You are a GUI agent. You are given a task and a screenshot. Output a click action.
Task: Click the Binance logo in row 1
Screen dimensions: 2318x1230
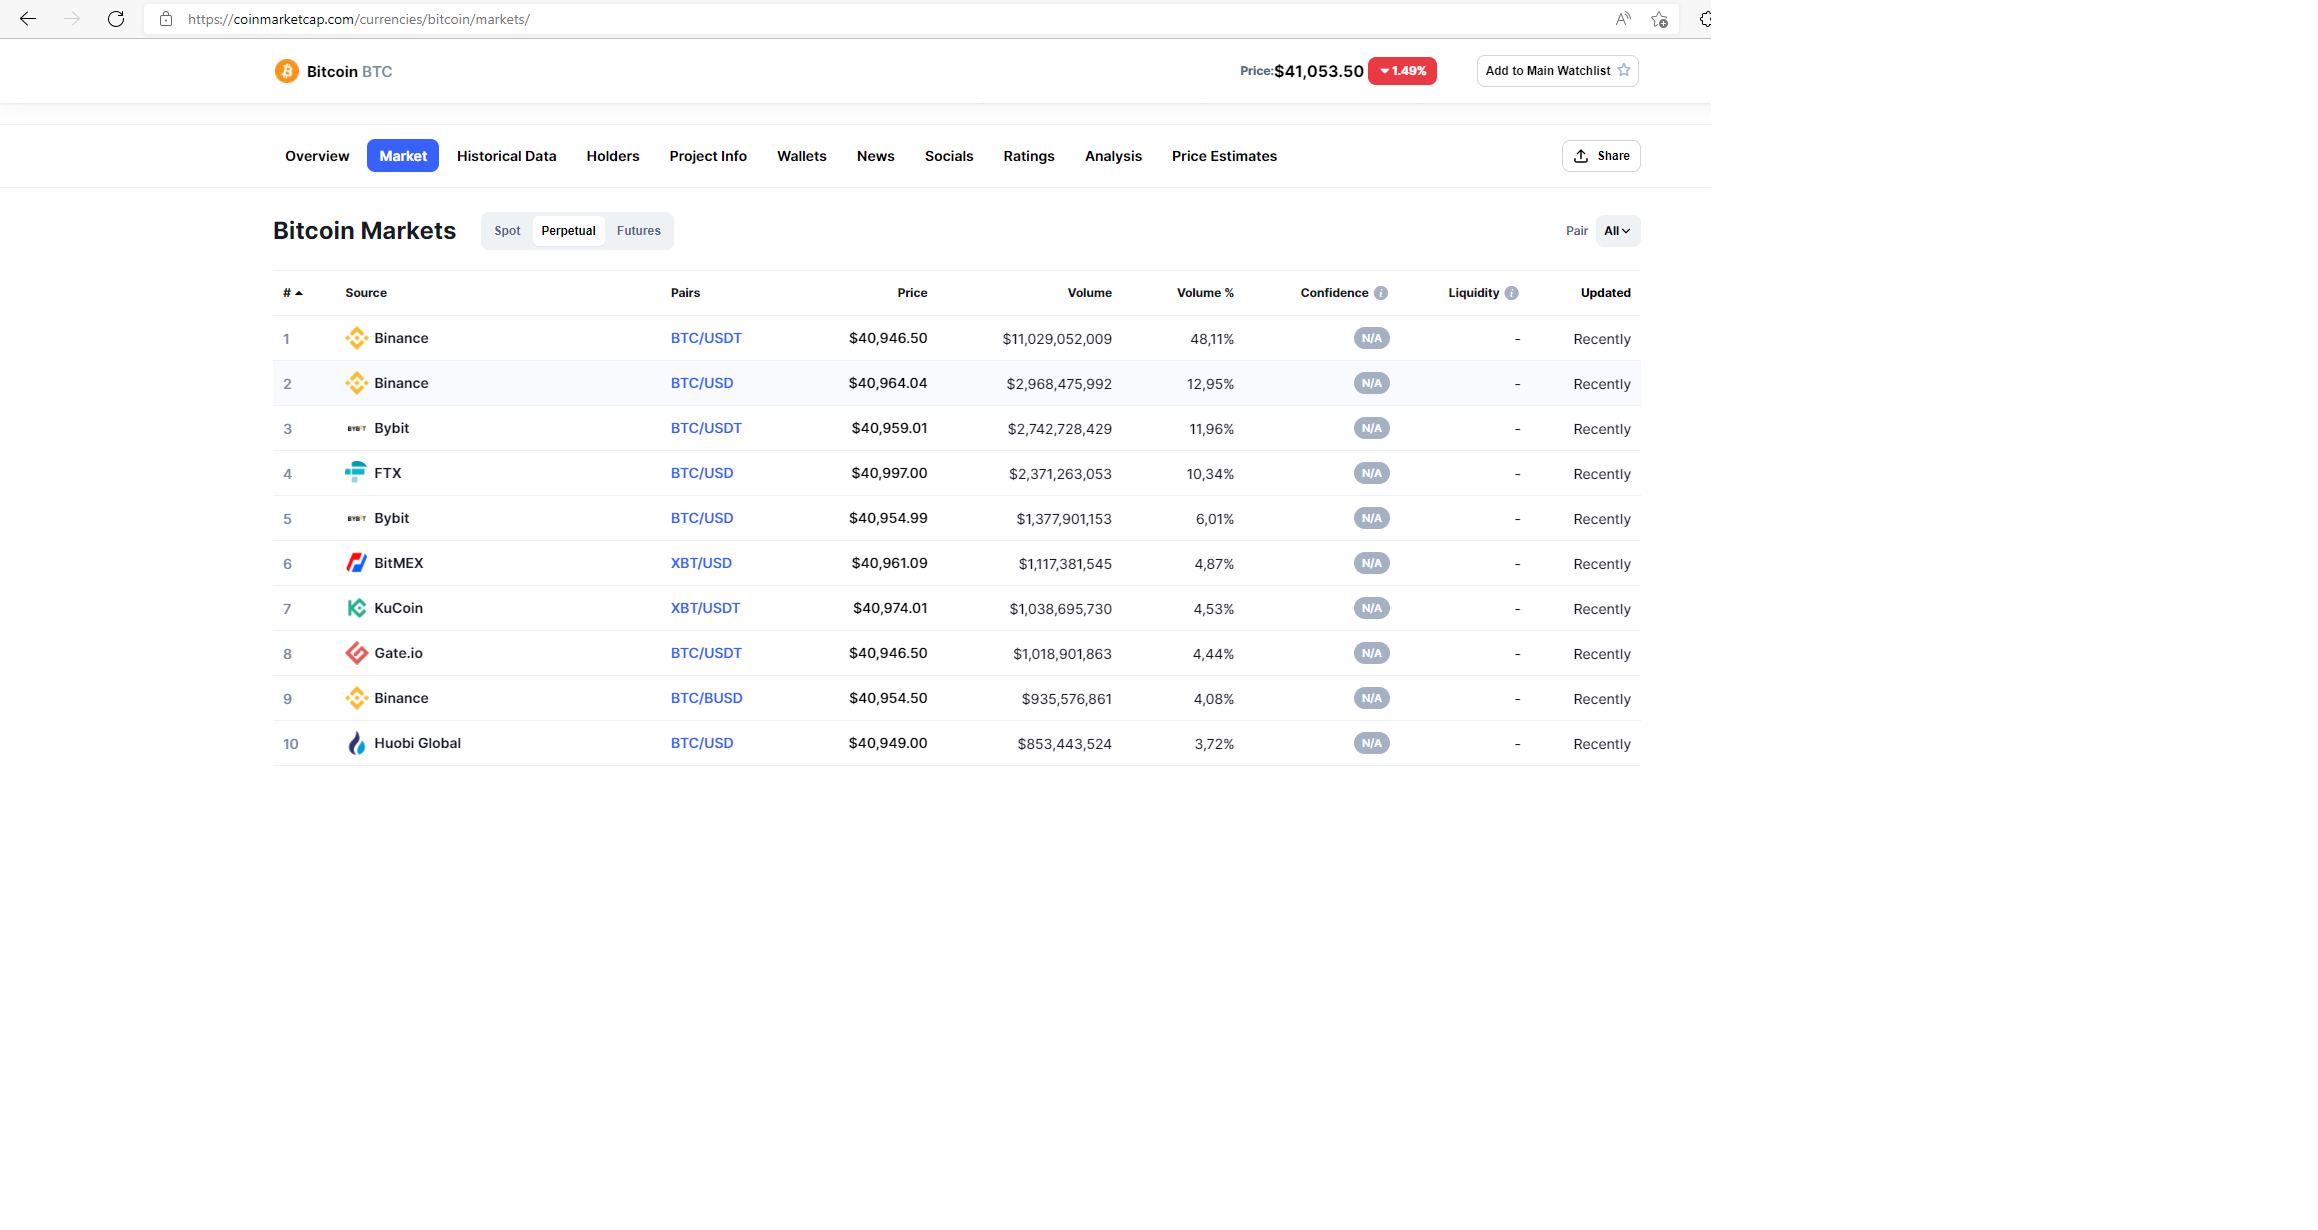click(357, 338)
